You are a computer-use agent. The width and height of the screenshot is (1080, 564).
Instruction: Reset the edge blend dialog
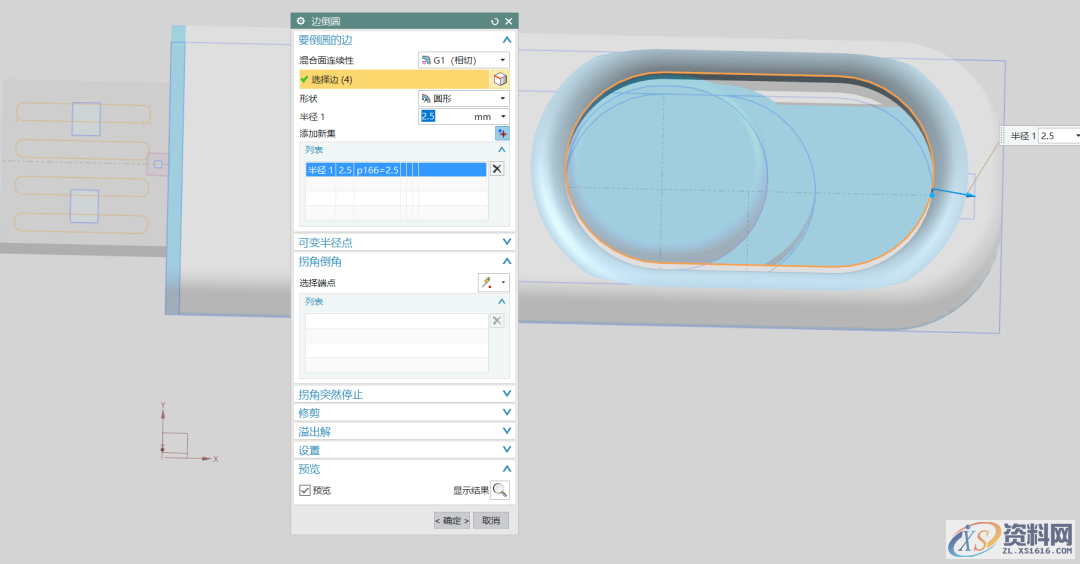click(x=494, y=21)
